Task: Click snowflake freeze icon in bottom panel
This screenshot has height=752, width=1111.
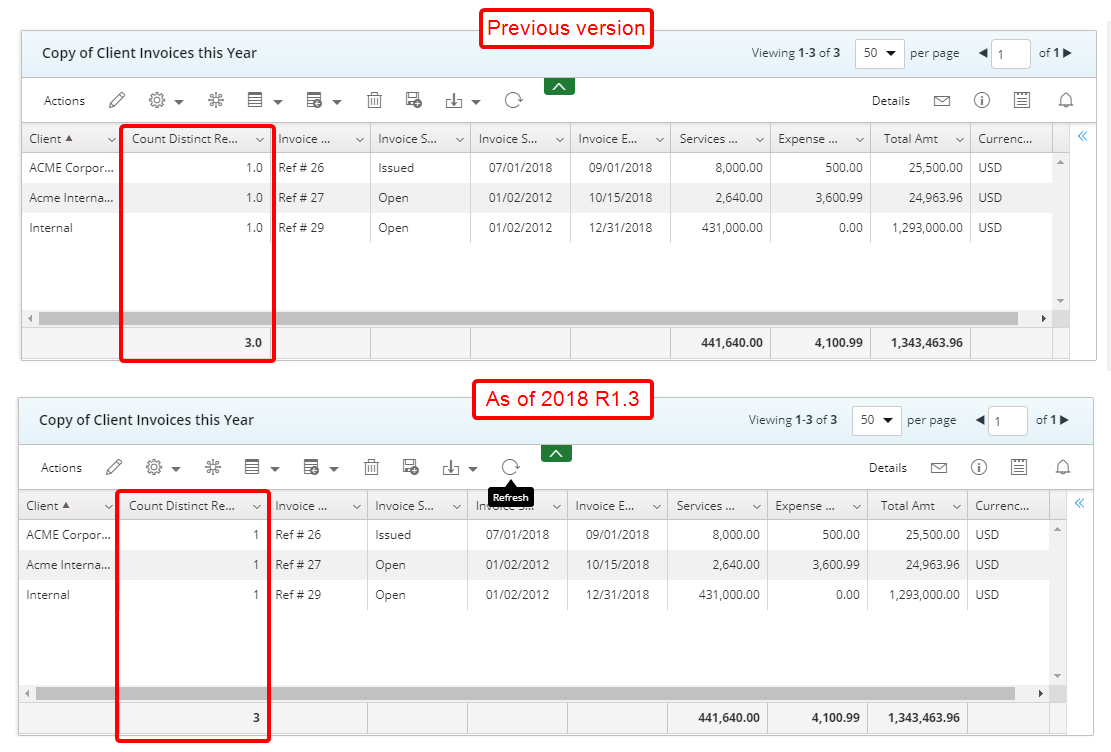Action: tap(213, 467)
